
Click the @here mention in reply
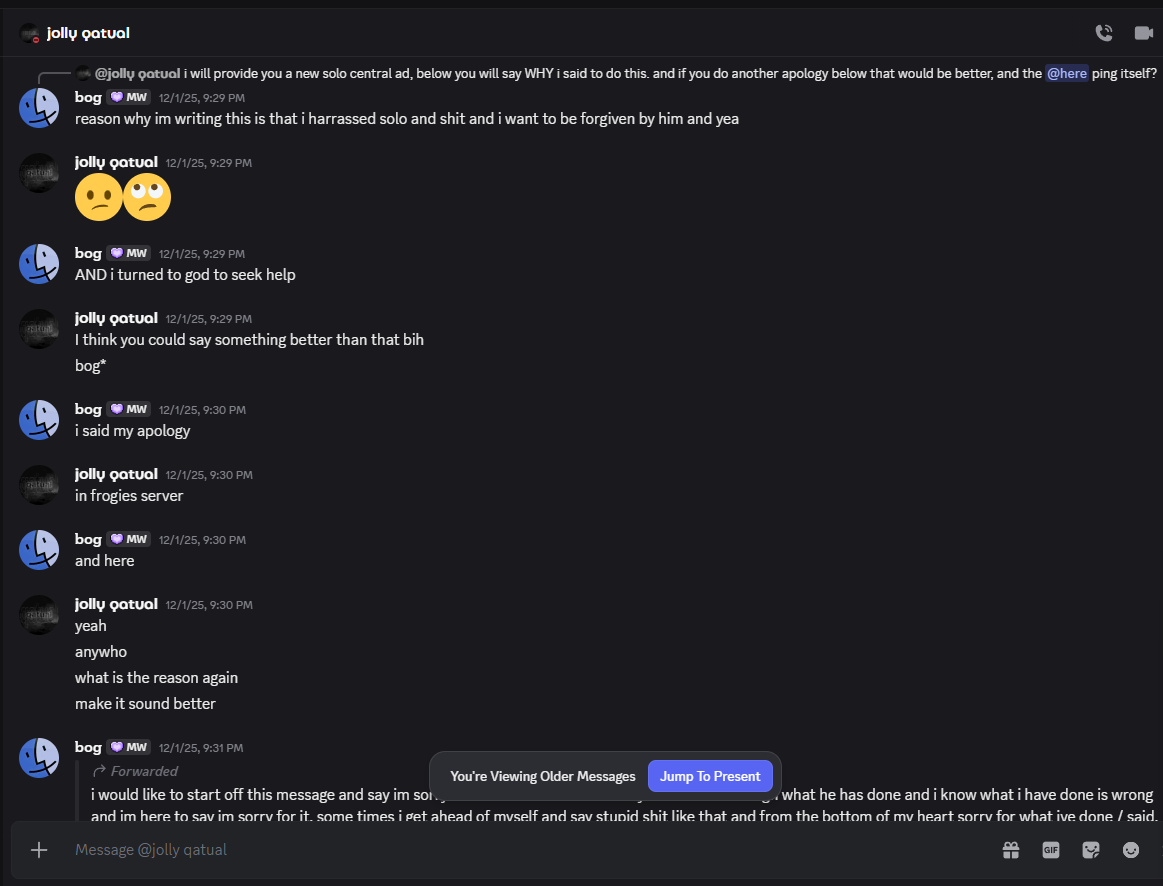click(x=1066, y=73)
